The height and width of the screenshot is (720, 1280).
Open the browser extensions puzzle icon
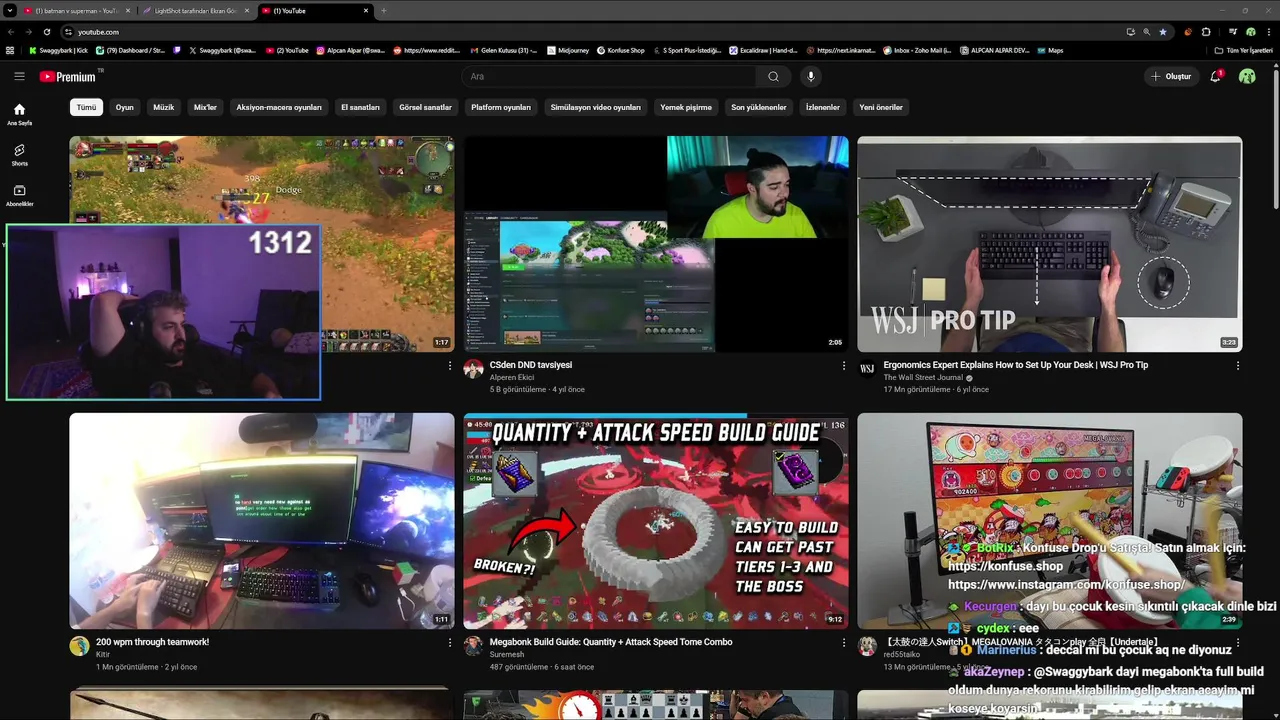[1206, 32]
